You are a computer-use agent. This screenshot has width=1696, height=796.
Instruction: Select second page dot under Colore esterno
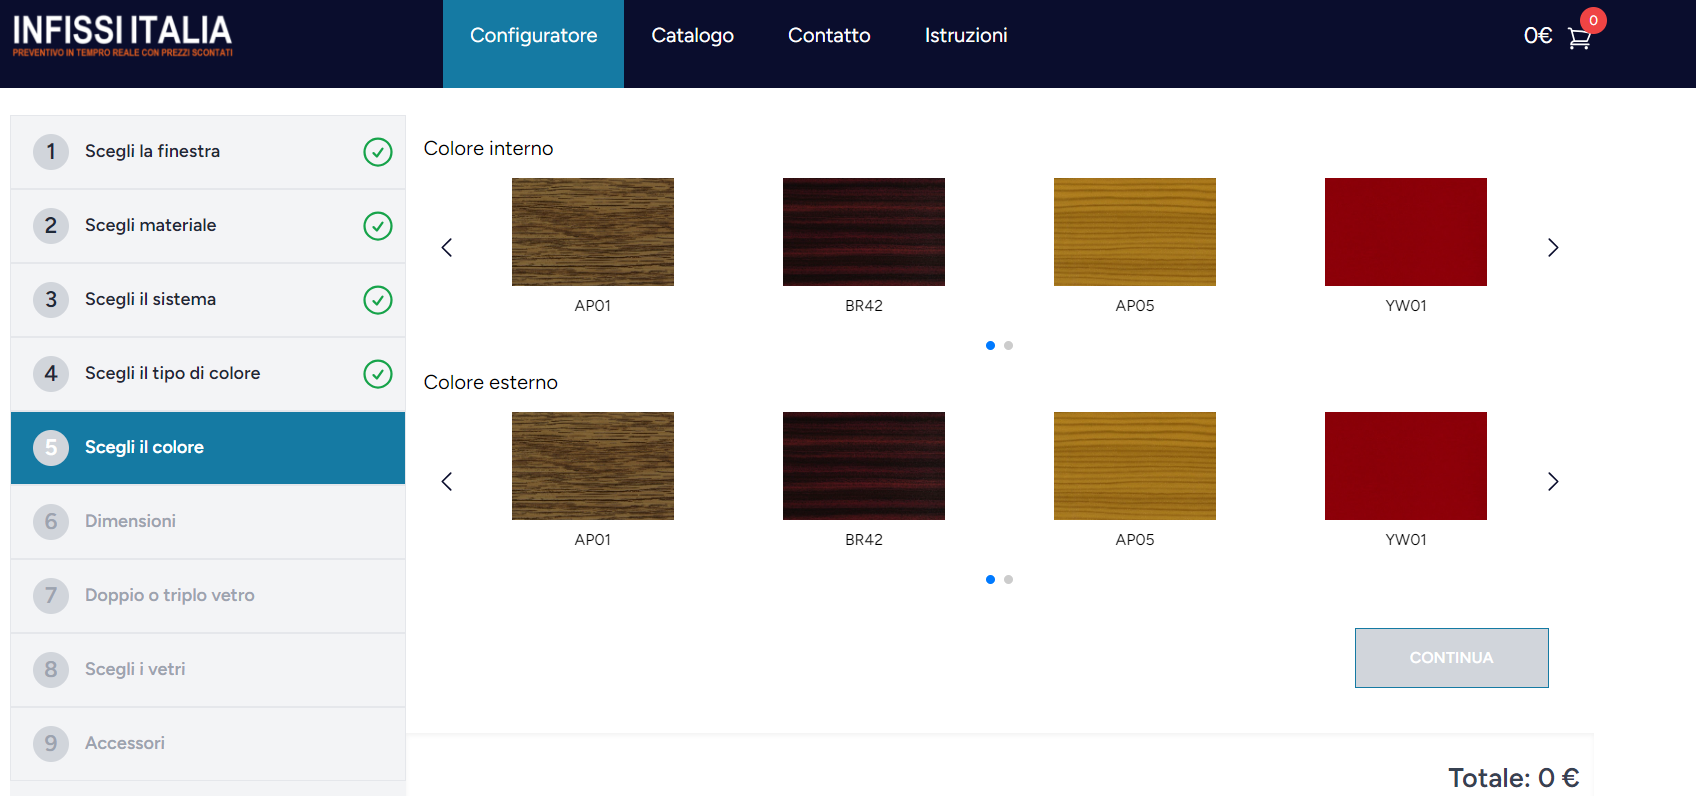(1008, 580)
